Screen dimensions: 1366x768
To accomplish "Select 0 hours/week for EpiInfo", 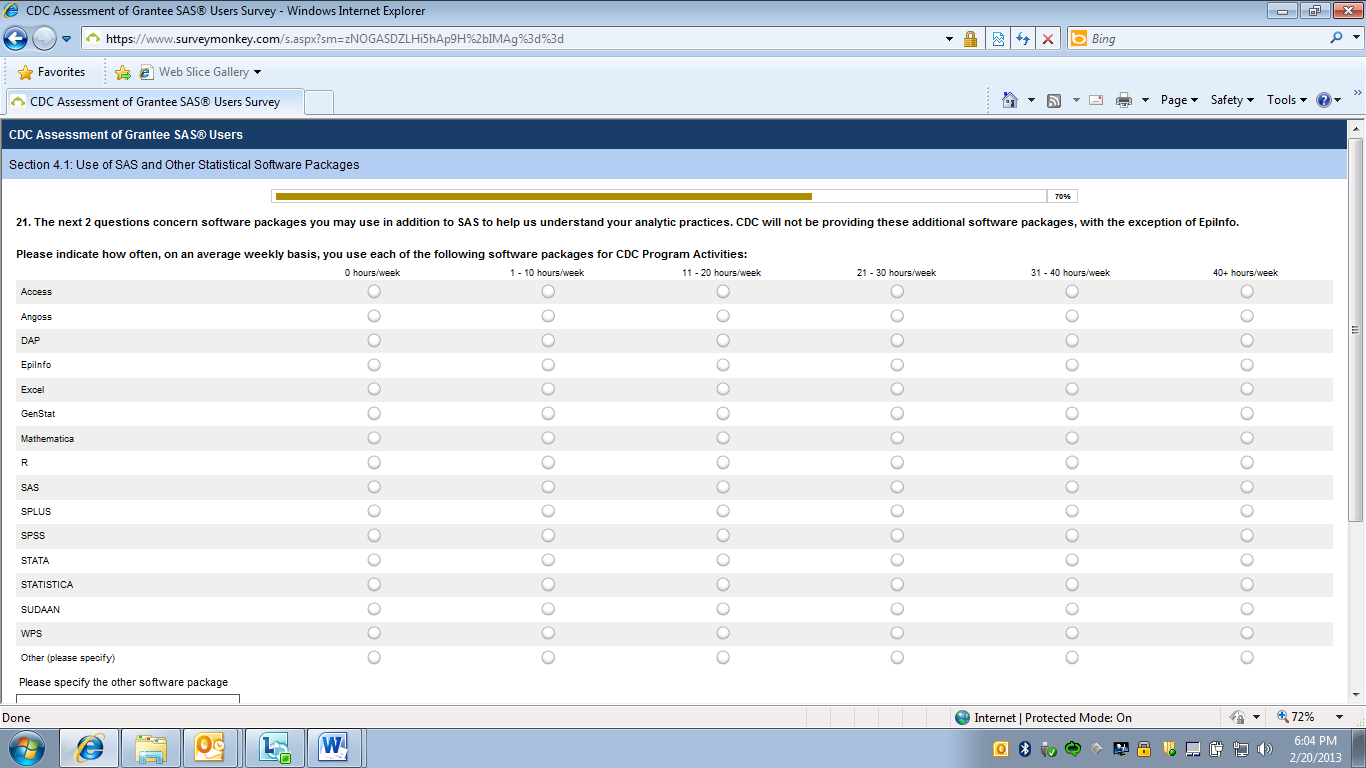I will 374,365.
